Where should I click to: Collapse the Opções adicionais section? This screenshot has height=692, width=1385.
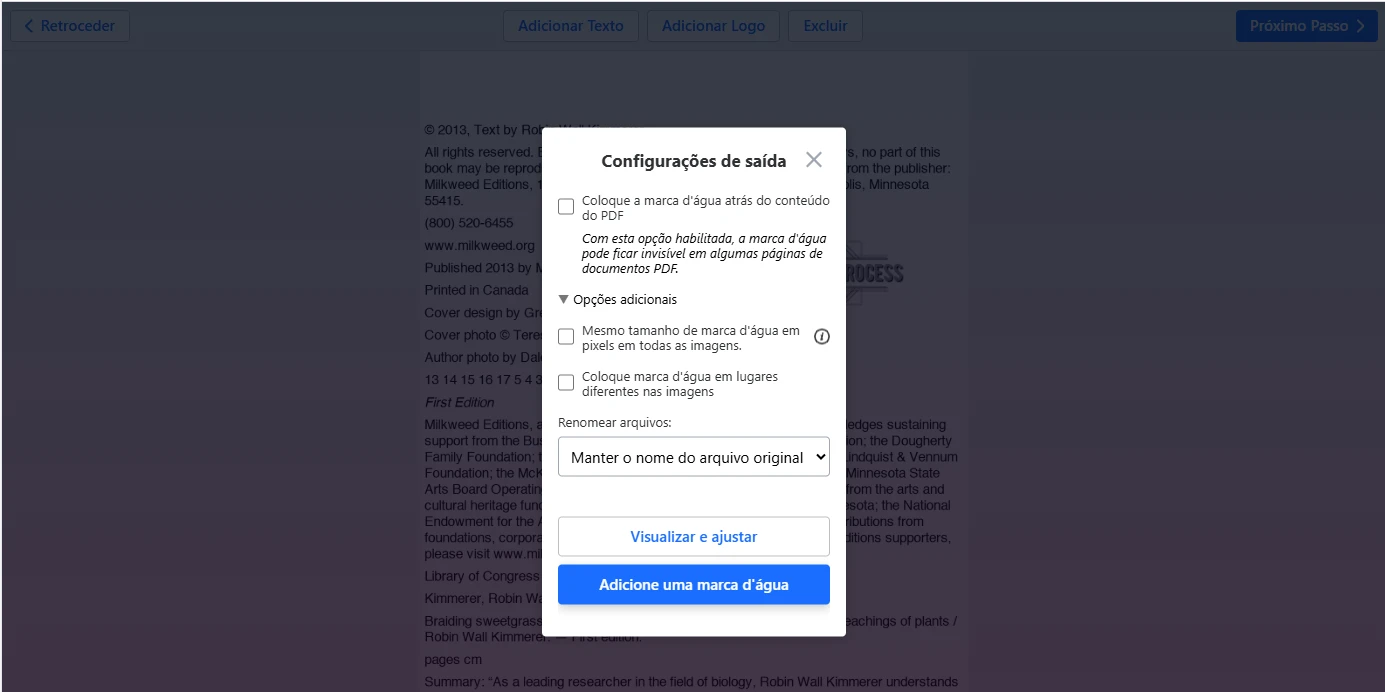point(563,299)
